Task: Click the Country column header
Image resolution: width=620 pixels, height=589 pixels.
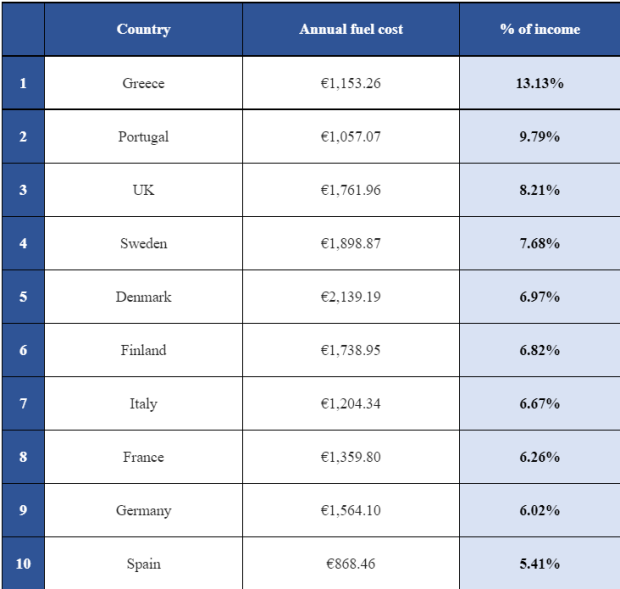Action: [143, 29]
